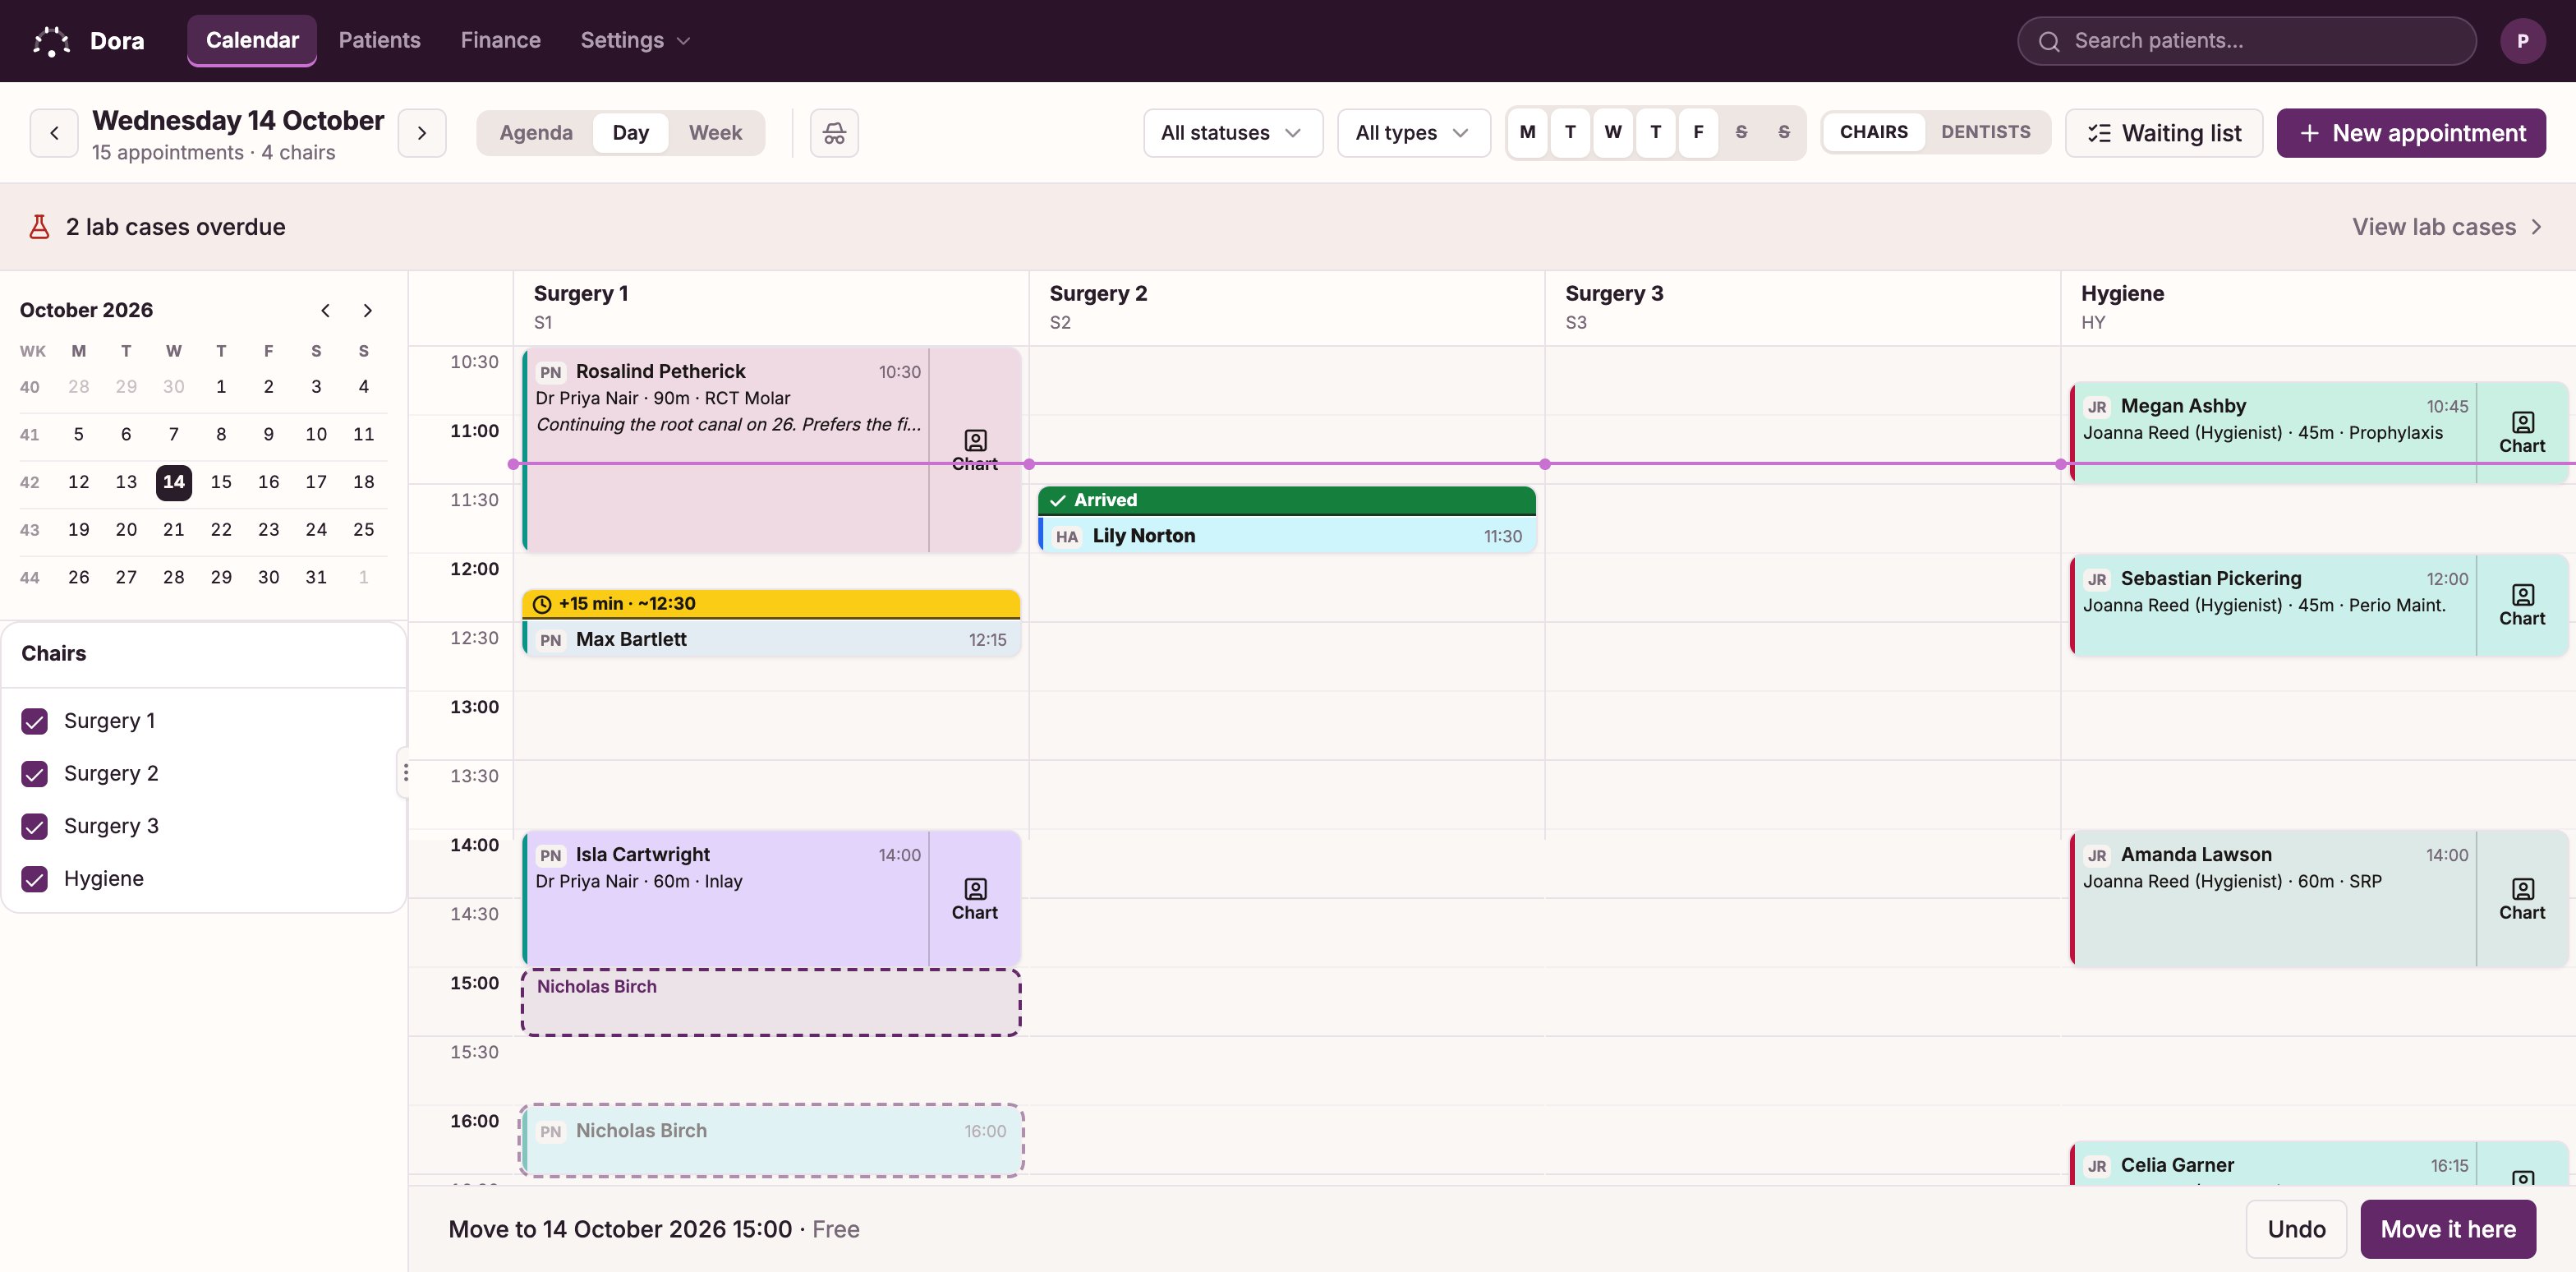
Task: Show previous month in mini calendar
Action: (x=325, y=310)
